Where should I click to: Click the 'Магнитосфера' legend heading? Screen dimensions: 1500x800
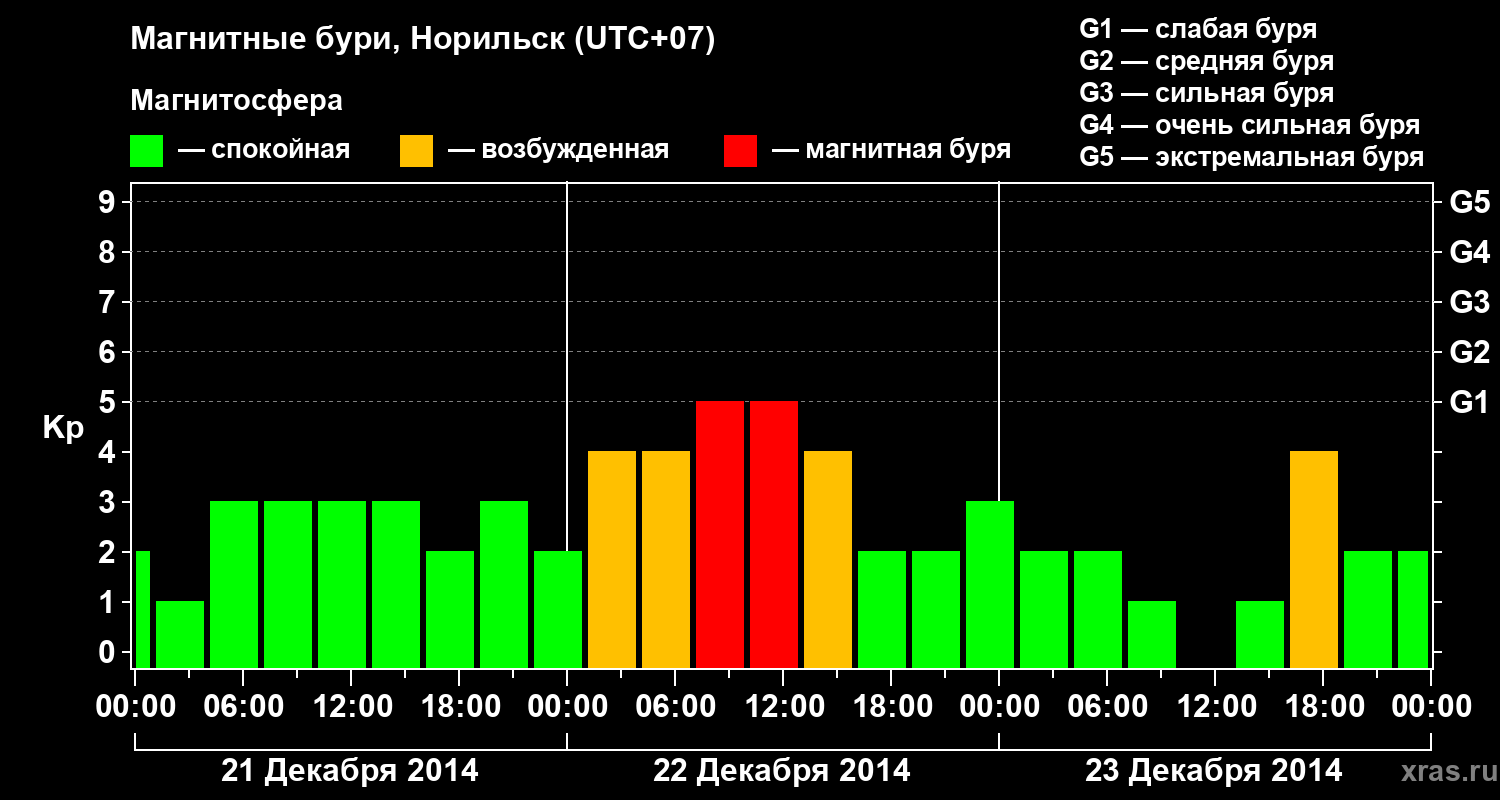click(237, 101)
